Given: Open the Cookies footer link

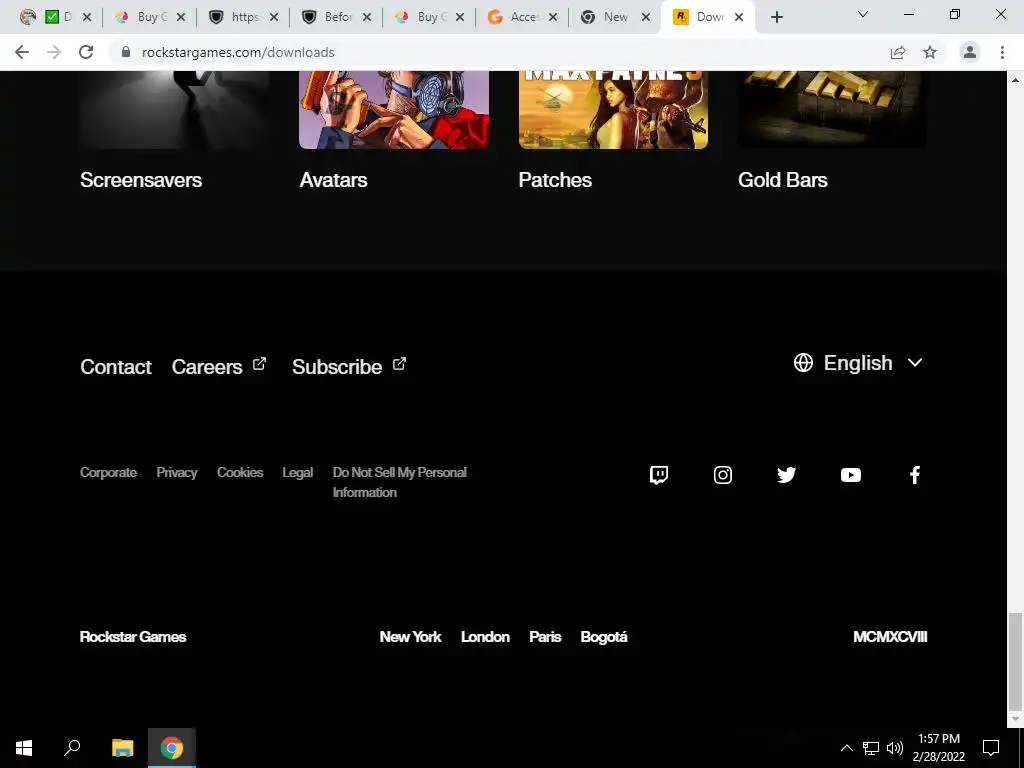Looking at the screenshot, I should click(240, 472).
